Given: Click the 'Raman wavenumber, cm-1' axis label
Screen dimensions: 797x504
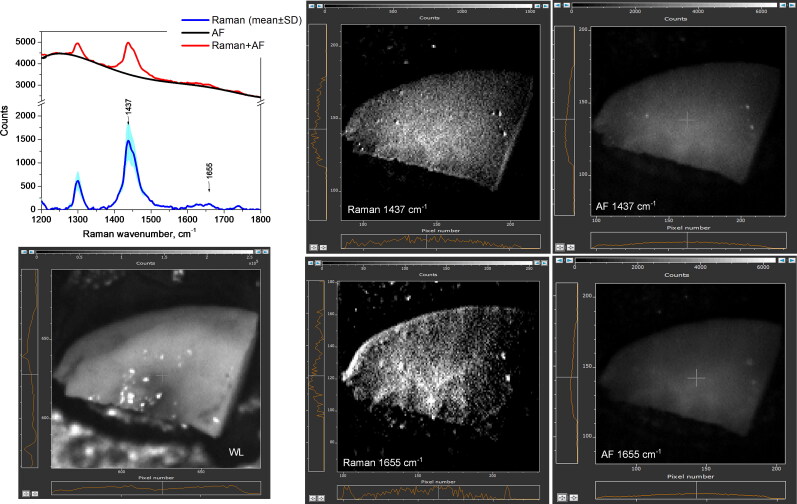Looking at the screenshot, I should 139,234.
